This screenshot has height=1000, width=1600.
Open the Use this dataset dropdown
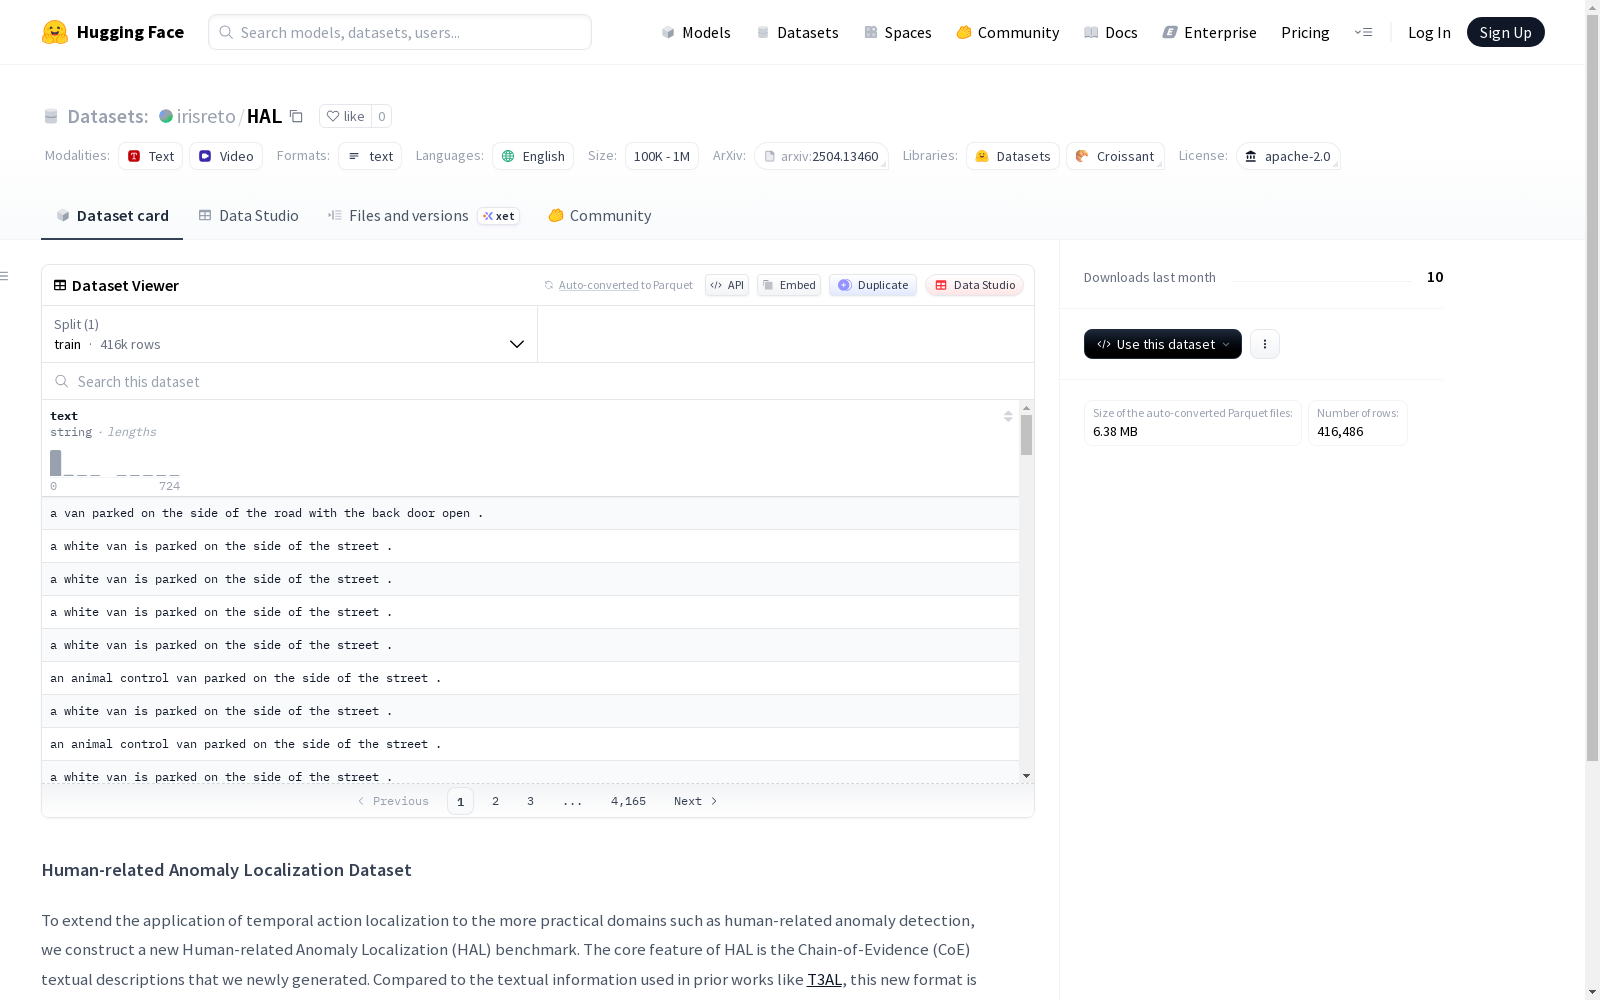(x=1163, y=344)
